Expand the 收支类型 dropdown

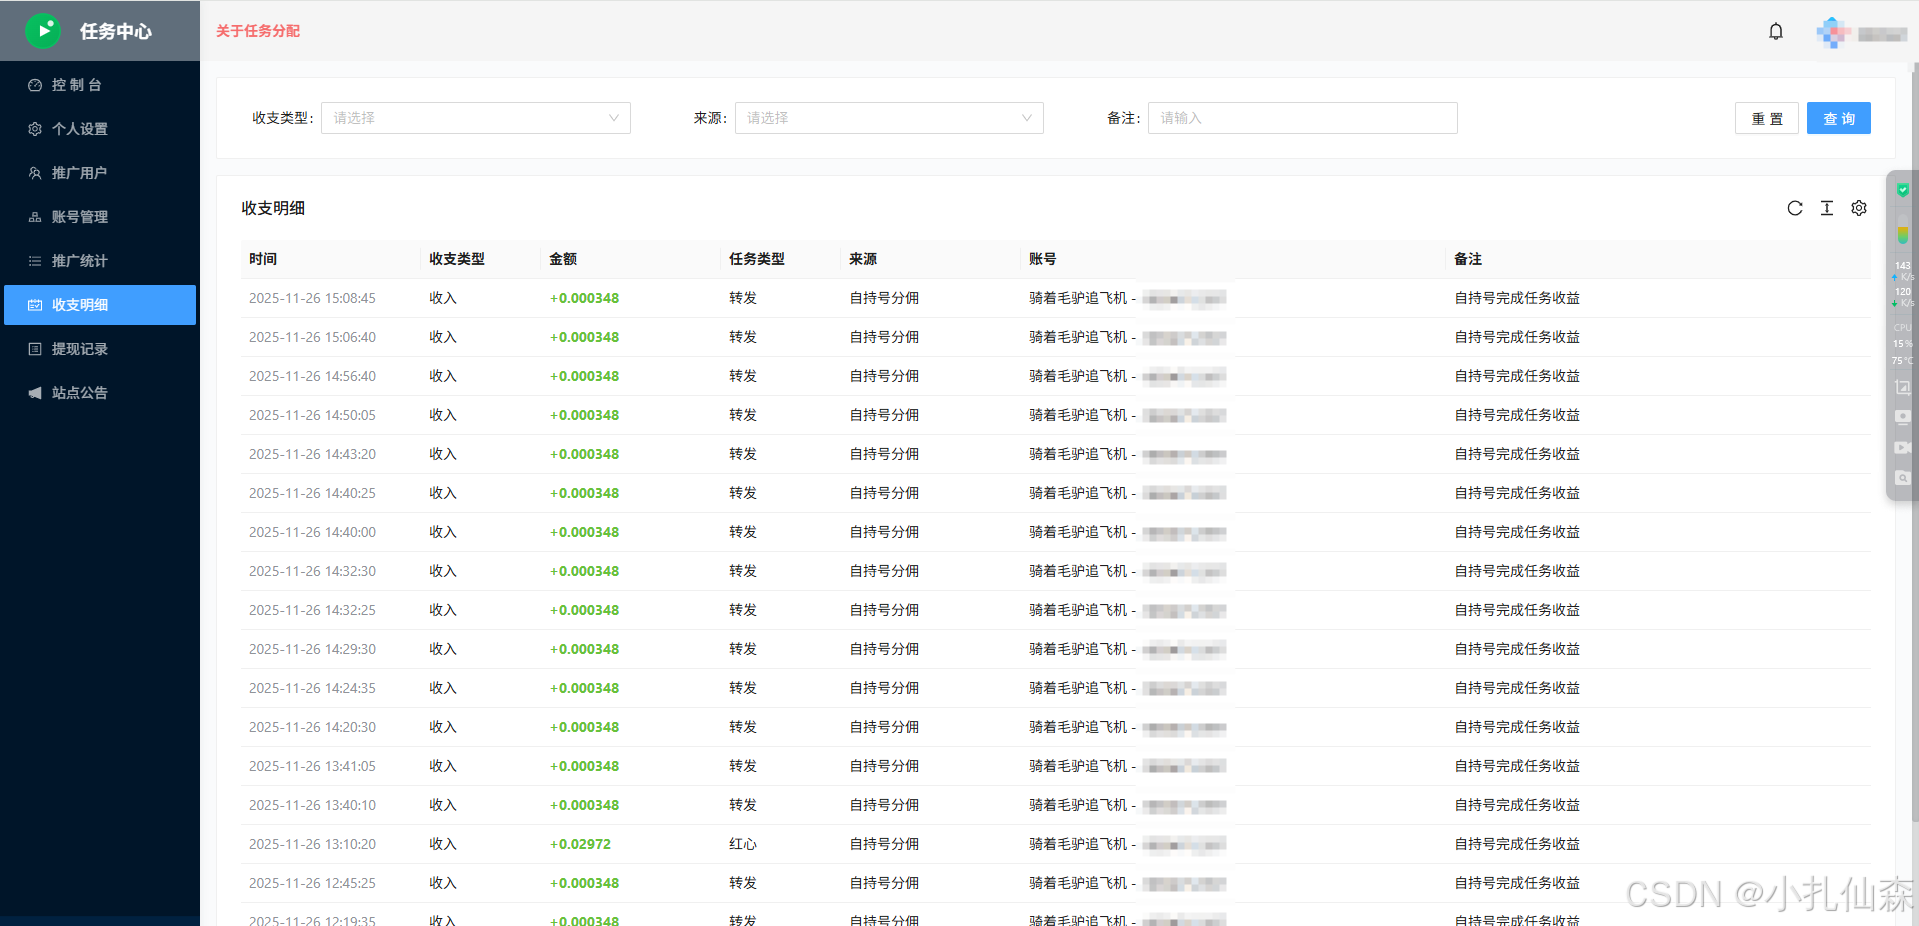point(475,118)
